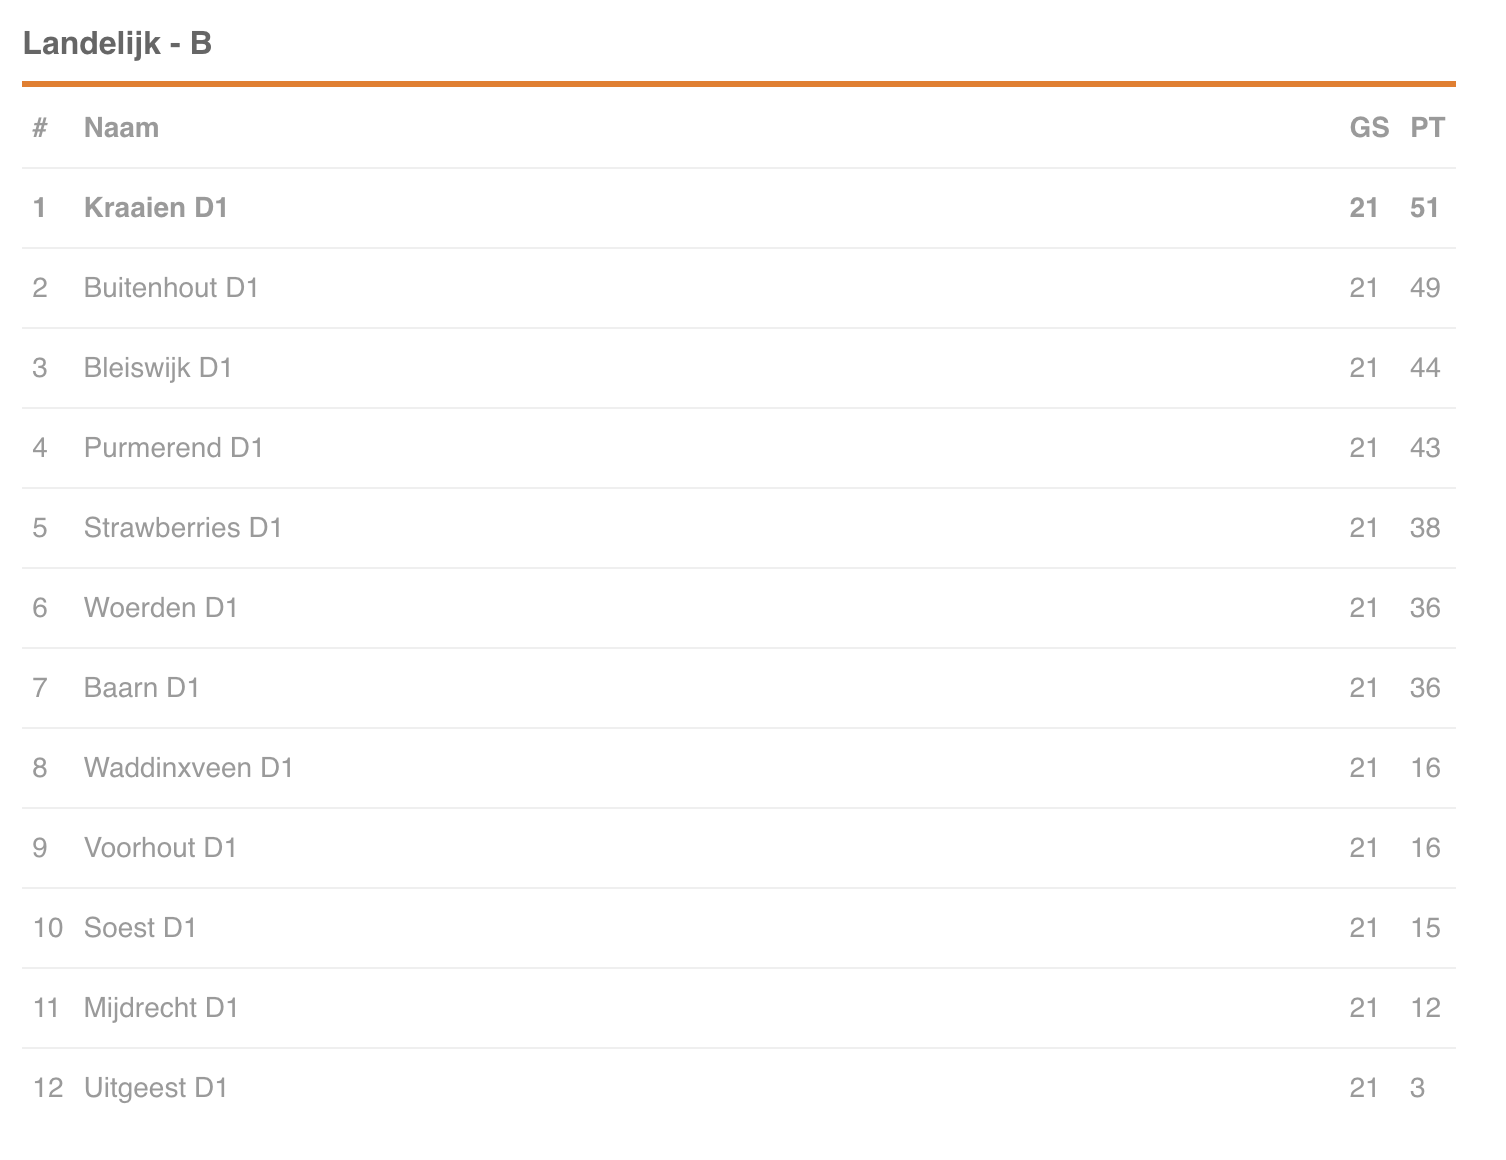Open Mijdrecht D1 team entry
Viewport: 1506px width, 1160px height.
coord(161,1008)
